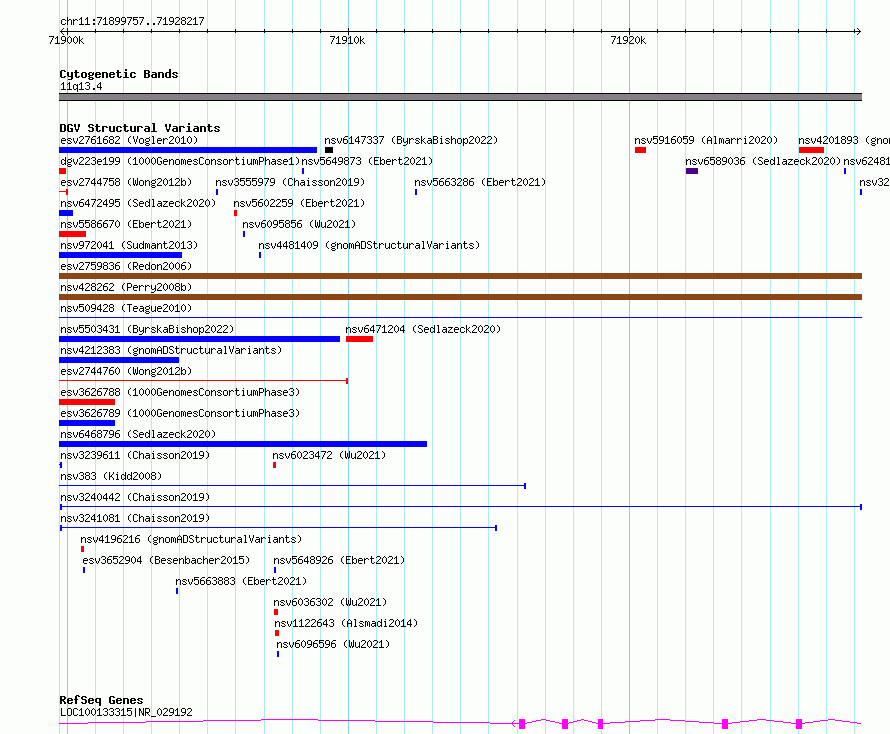The image size is (890, 734).
Task: Select nsv6036302 (Wu2021) label
Action: coord(330,602)
